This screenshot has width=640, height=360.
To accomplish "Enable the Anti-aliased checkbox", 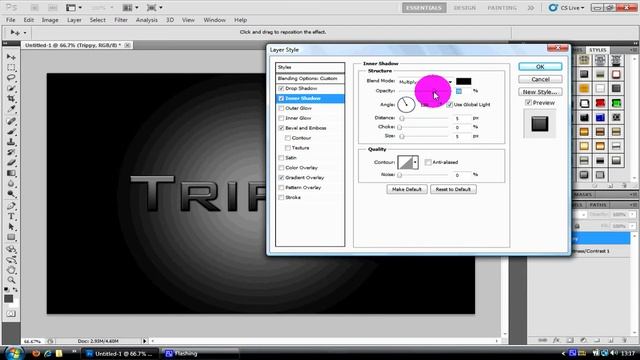I will pyautogui.click(x=428, y=162).
